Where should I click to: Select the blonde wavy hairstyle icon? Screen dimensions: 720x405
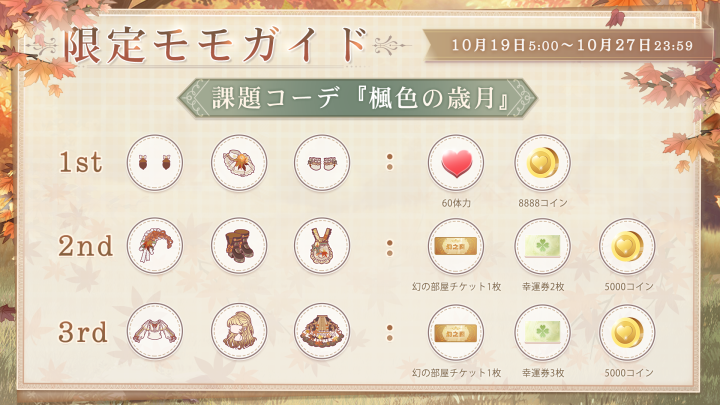tap(239, 332)
